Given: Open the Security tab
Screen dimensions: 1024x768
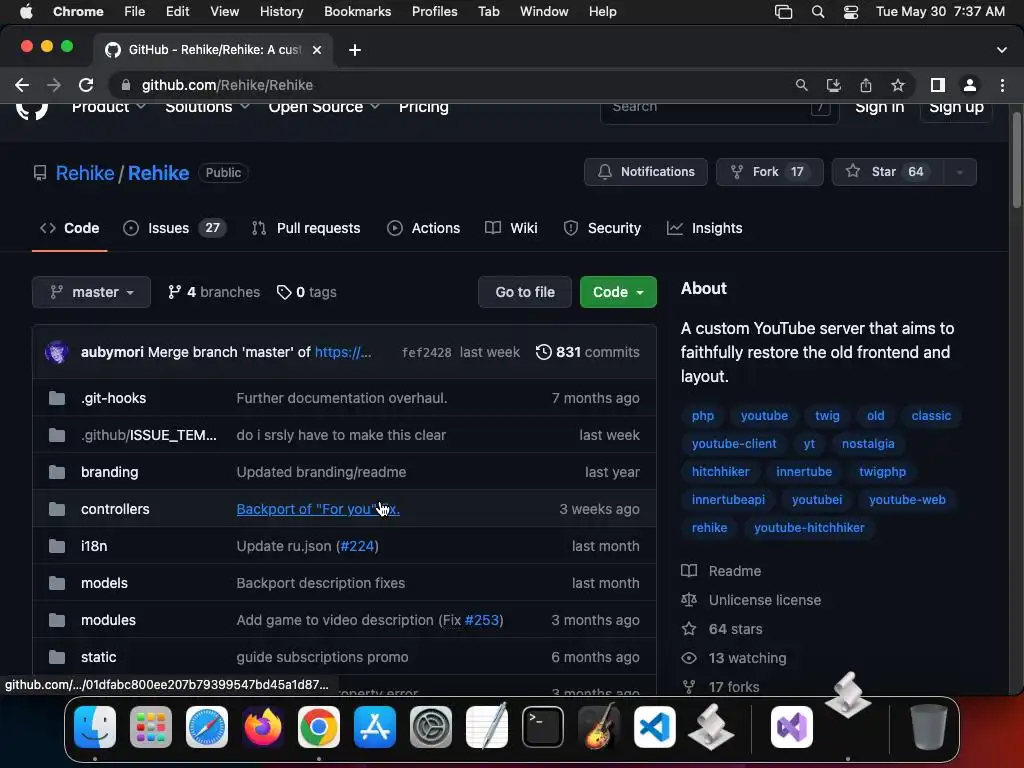Looking at the screenshot, I should (x=602, y=228).
